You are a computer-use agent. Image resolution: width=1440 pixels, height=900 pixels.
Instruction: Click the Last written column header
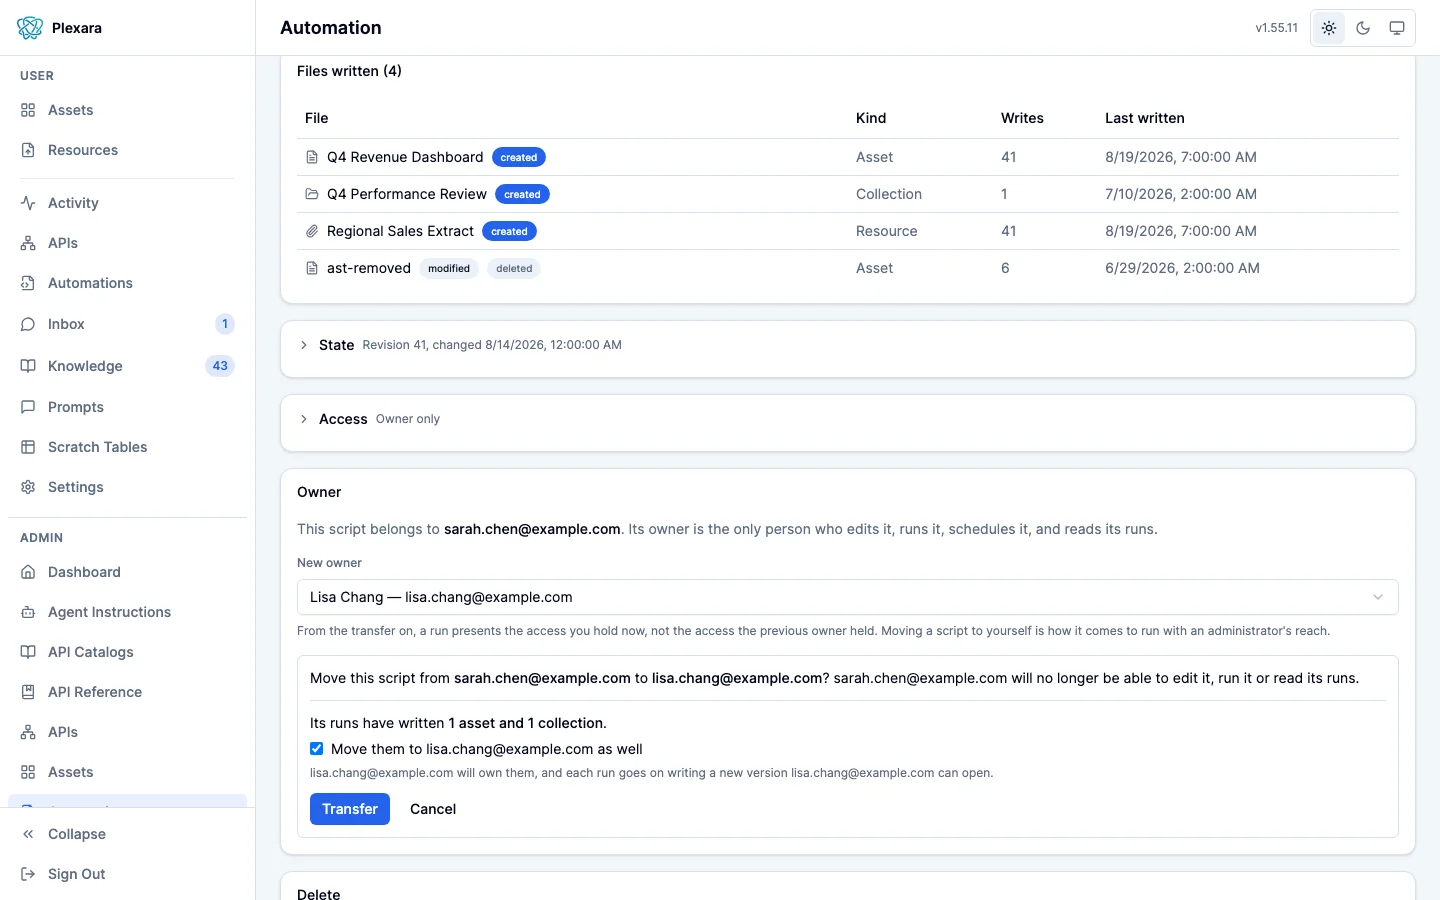1145,118
